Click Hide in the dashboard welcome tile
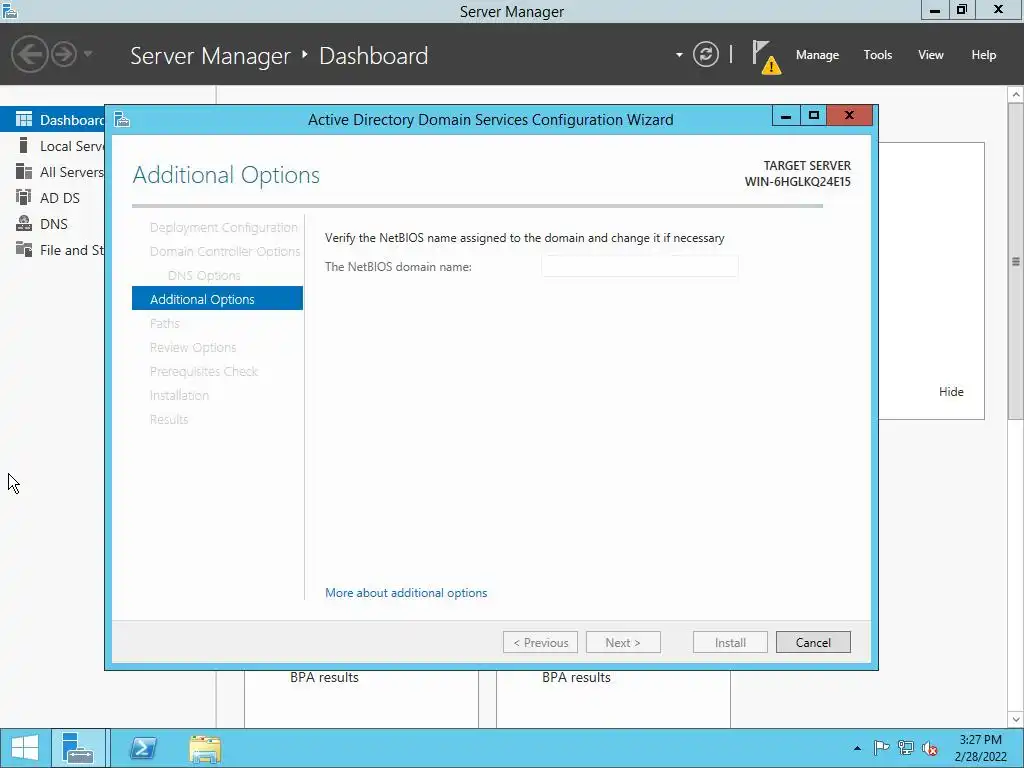The image size is (1024, 768). click(951, 392)
